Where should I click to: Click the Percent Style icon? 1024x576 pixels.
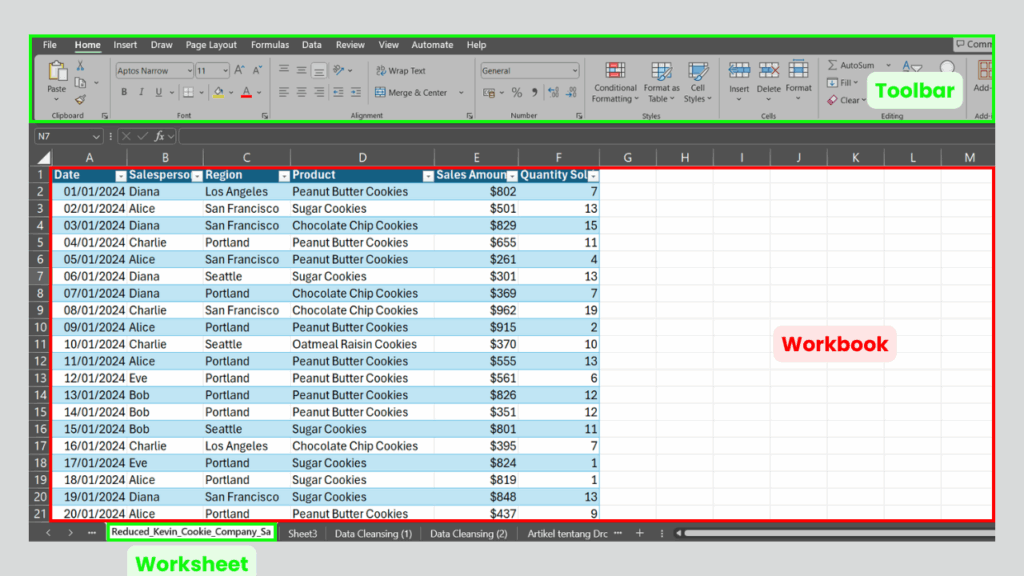pyautogui.click(x=515, y=93)
